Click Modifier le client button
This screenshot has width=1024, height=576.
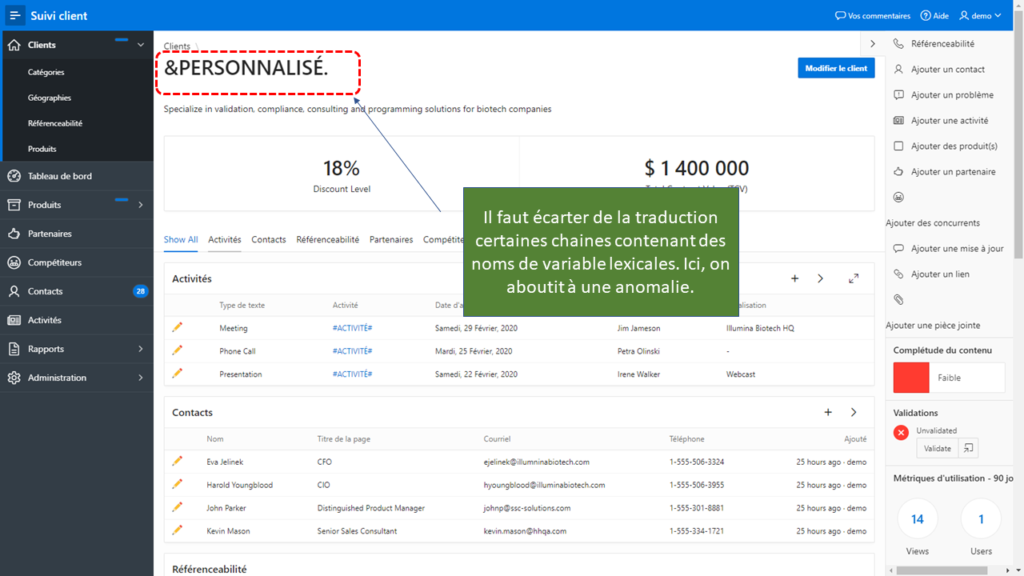point(836,68)
